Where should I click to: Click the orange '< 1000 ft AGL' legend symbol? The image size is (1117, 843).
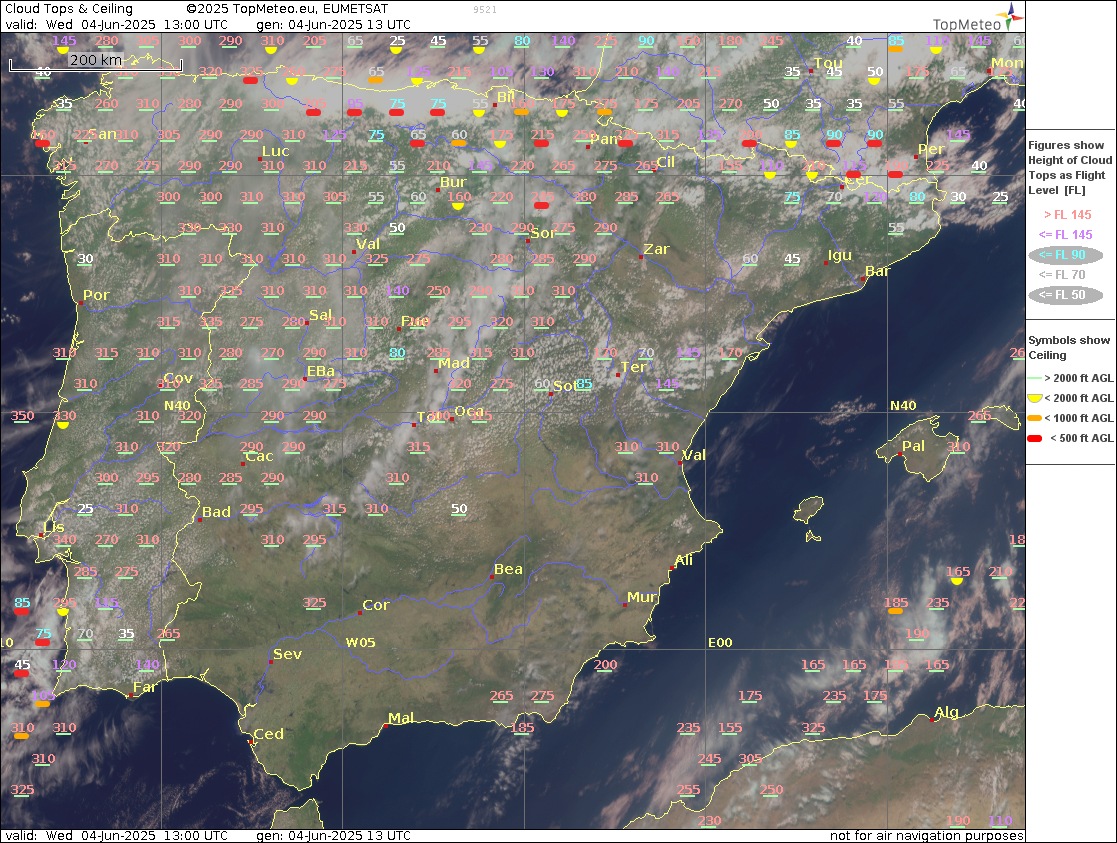[1034, 418]
